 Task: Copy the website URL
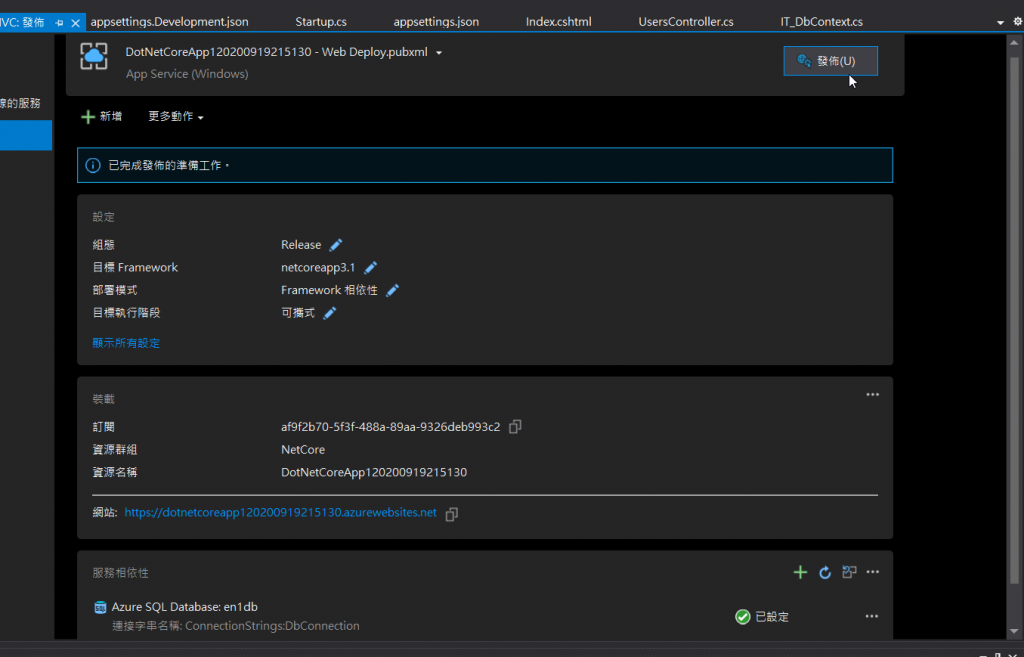pos(451,515)
